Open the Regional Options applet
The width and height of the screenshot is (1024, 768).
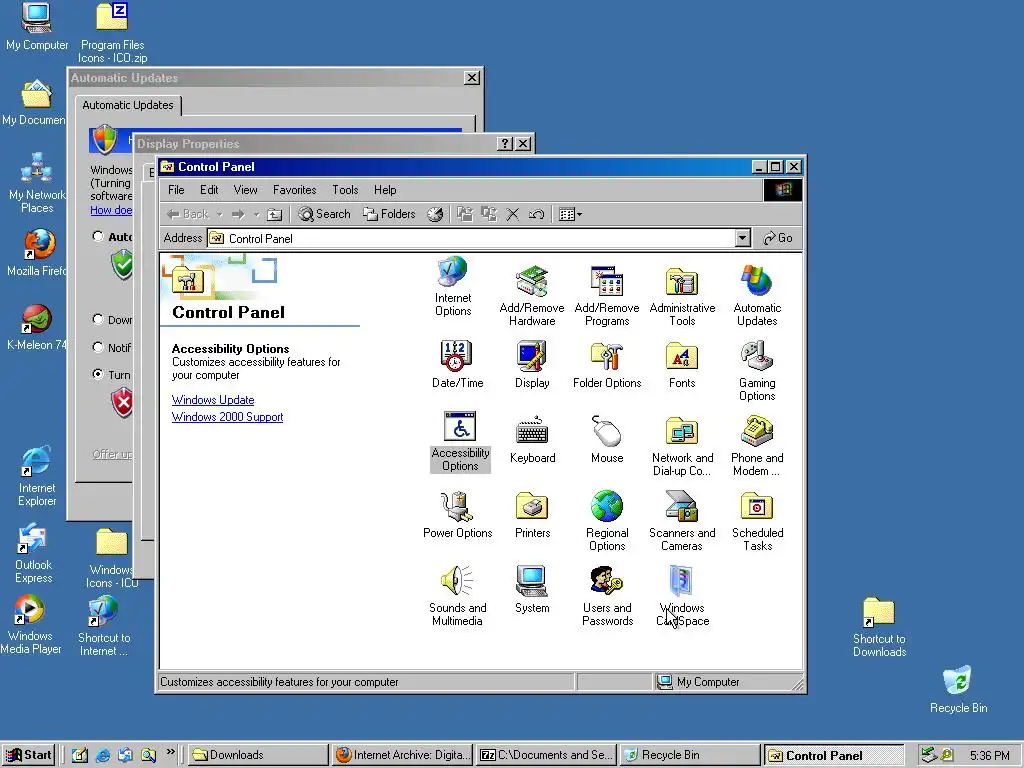pos(607,521)
